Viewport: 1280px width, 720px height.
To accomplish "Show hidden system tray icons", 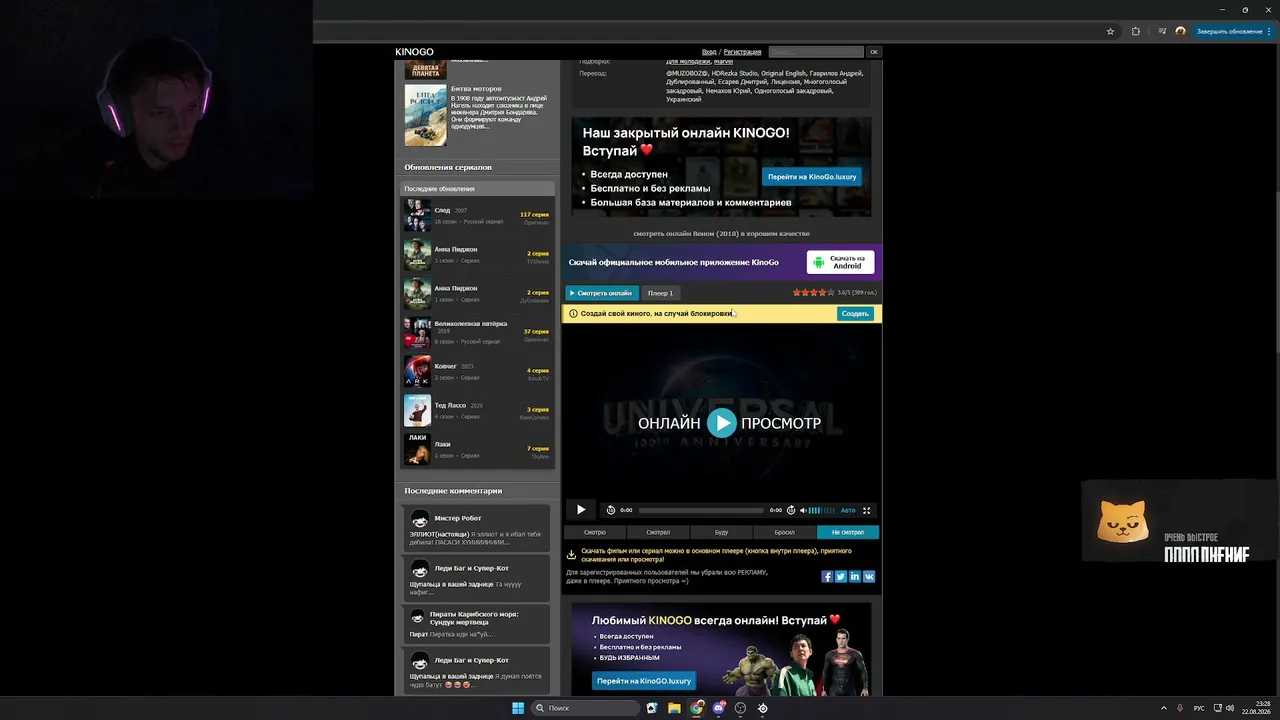I will click(1163, 708).
